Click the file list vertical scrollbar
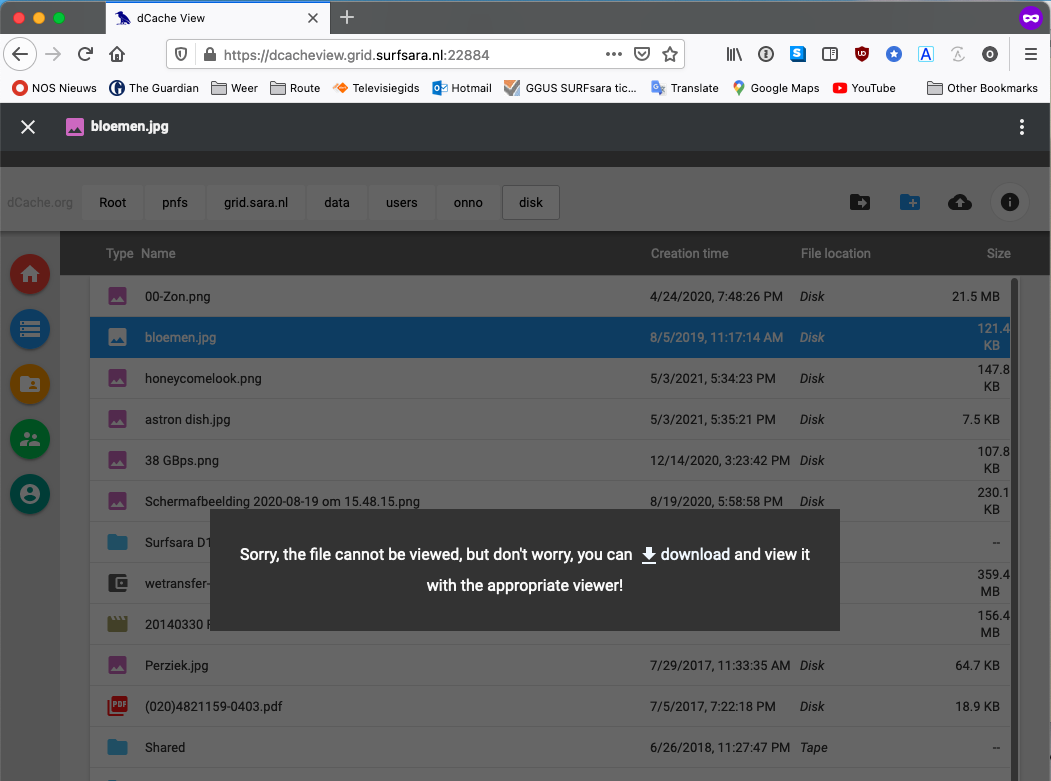The image size is (1051, 781). pos(1014,529)
